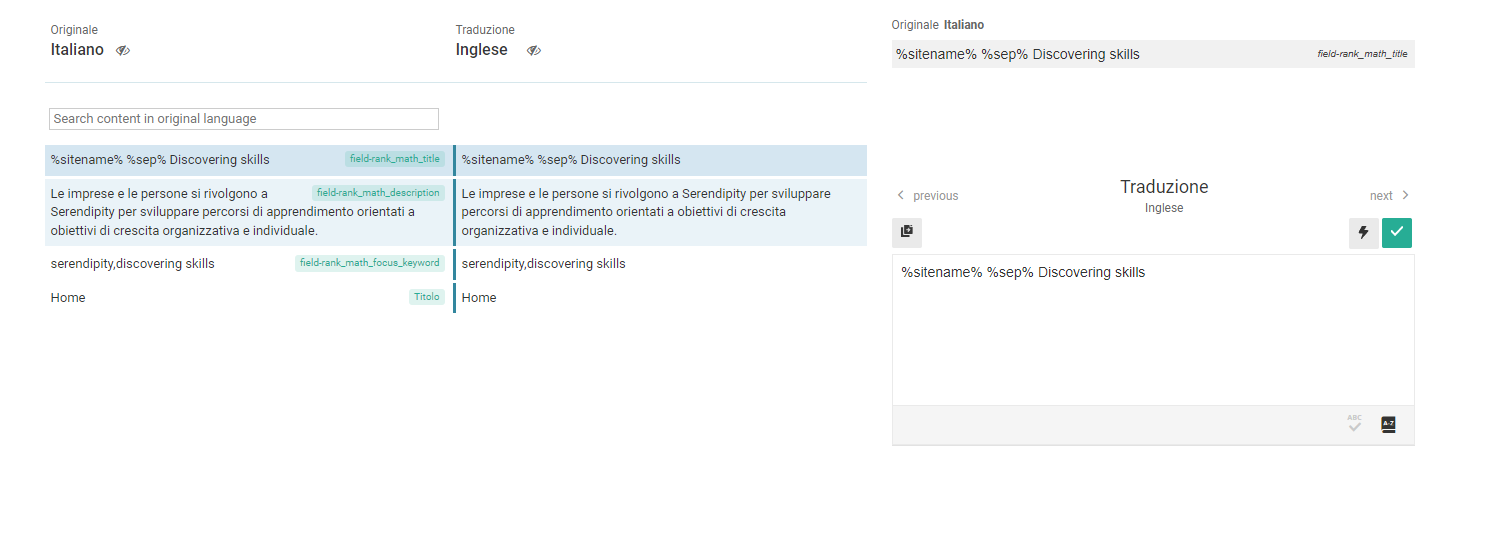Click the serendipity translated keyword cell
This screenshot has height=553, width=1512.
(660, 264)
